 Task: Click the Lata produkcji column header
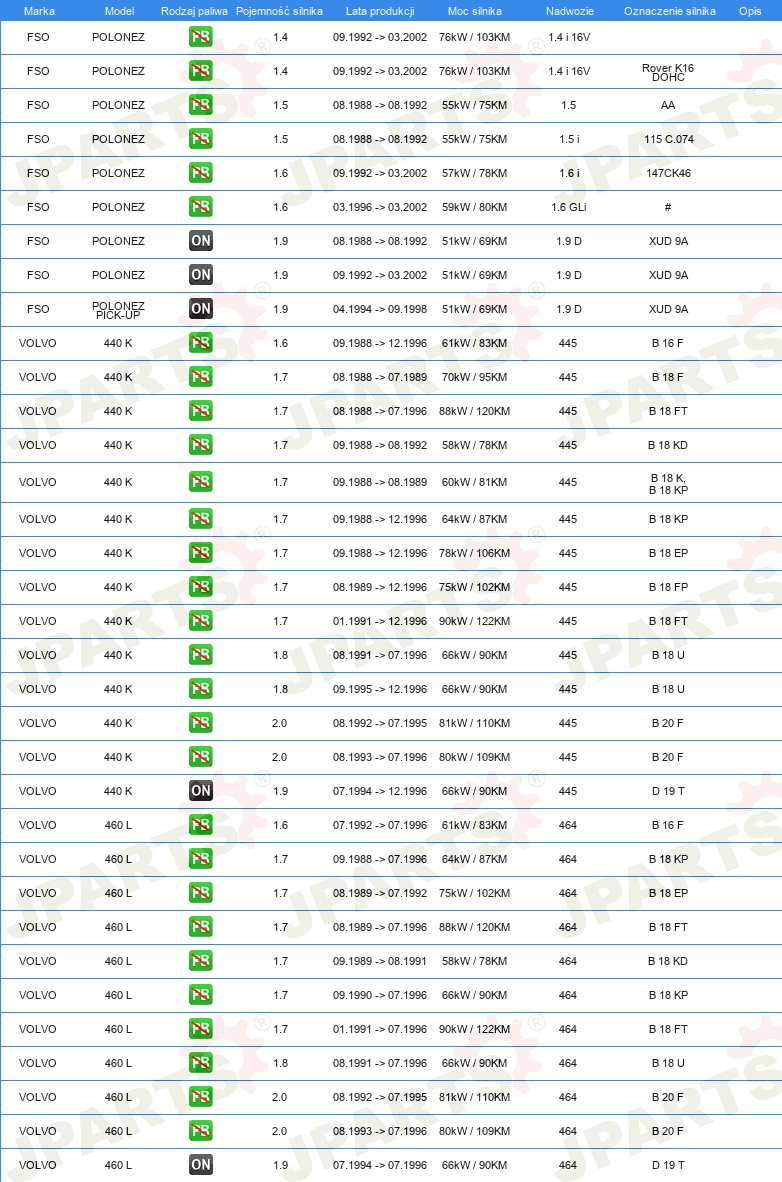380,11
